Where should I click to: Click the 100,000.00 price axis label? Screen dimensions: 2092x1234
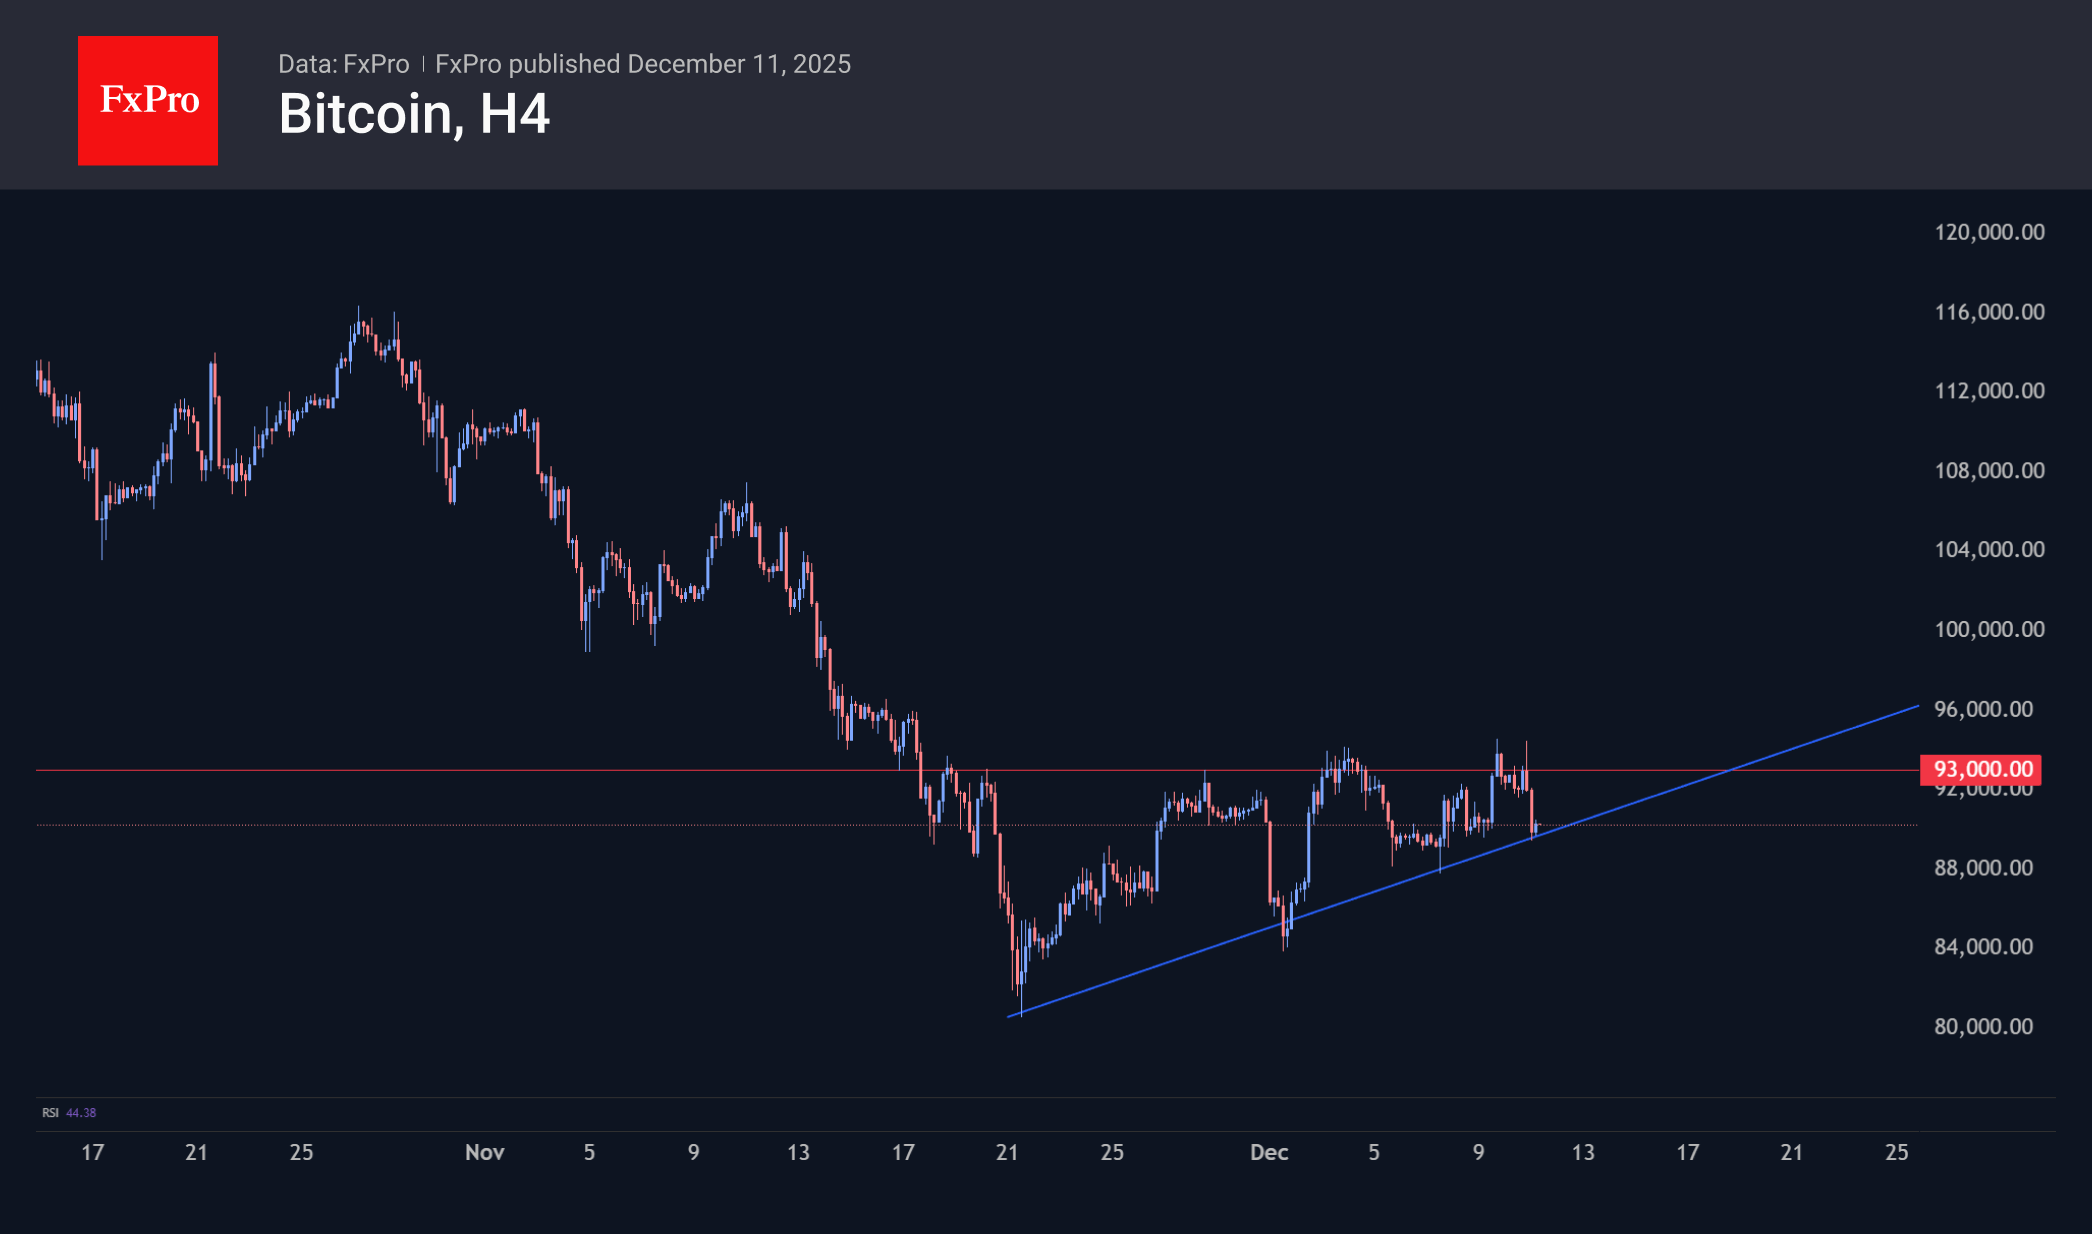(1989, 629)
